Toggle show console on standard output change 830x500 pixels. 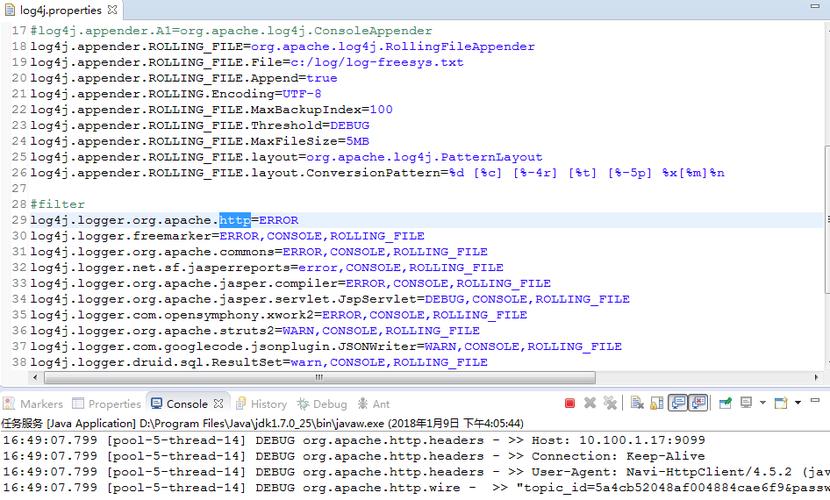pos(677,403)
